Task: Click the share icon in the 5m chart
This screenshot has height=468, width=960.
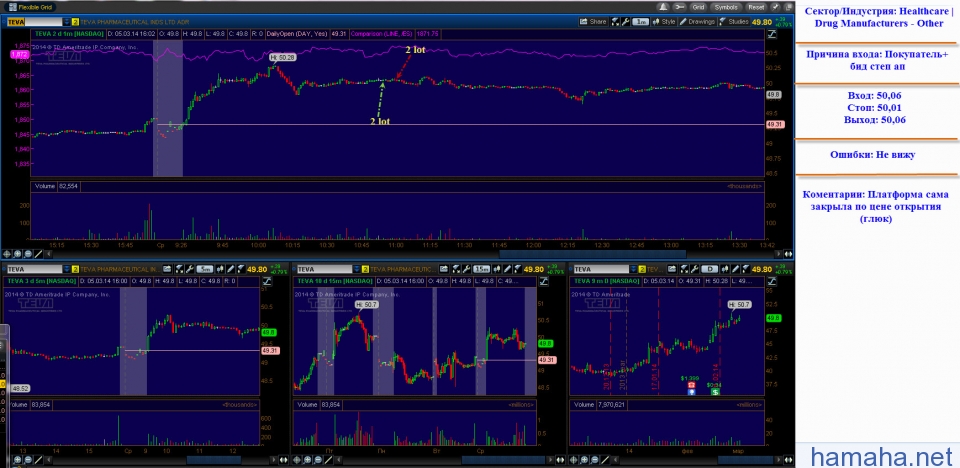Action: click(x=167, y=269)
